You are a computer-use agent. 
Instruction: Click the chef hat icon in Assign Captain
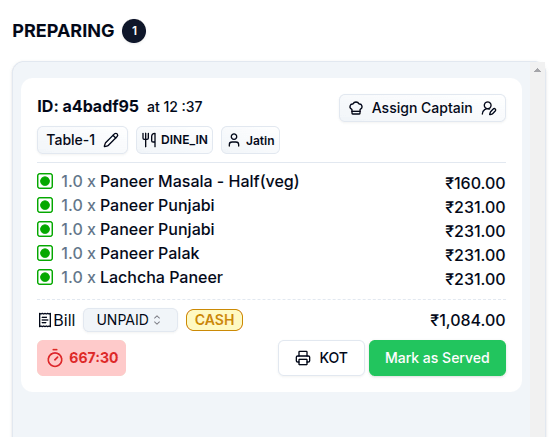(356, 108)
